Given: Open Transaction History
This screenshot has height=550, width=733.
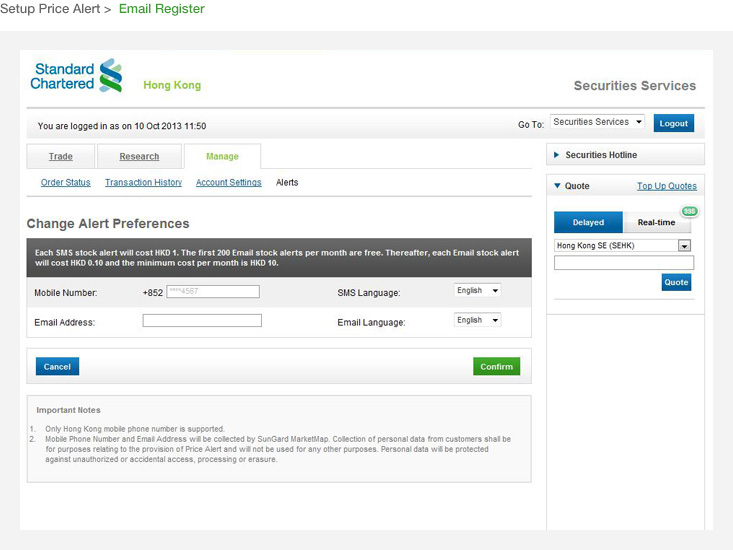Looking at the screenshot, I should coord(143,182).
